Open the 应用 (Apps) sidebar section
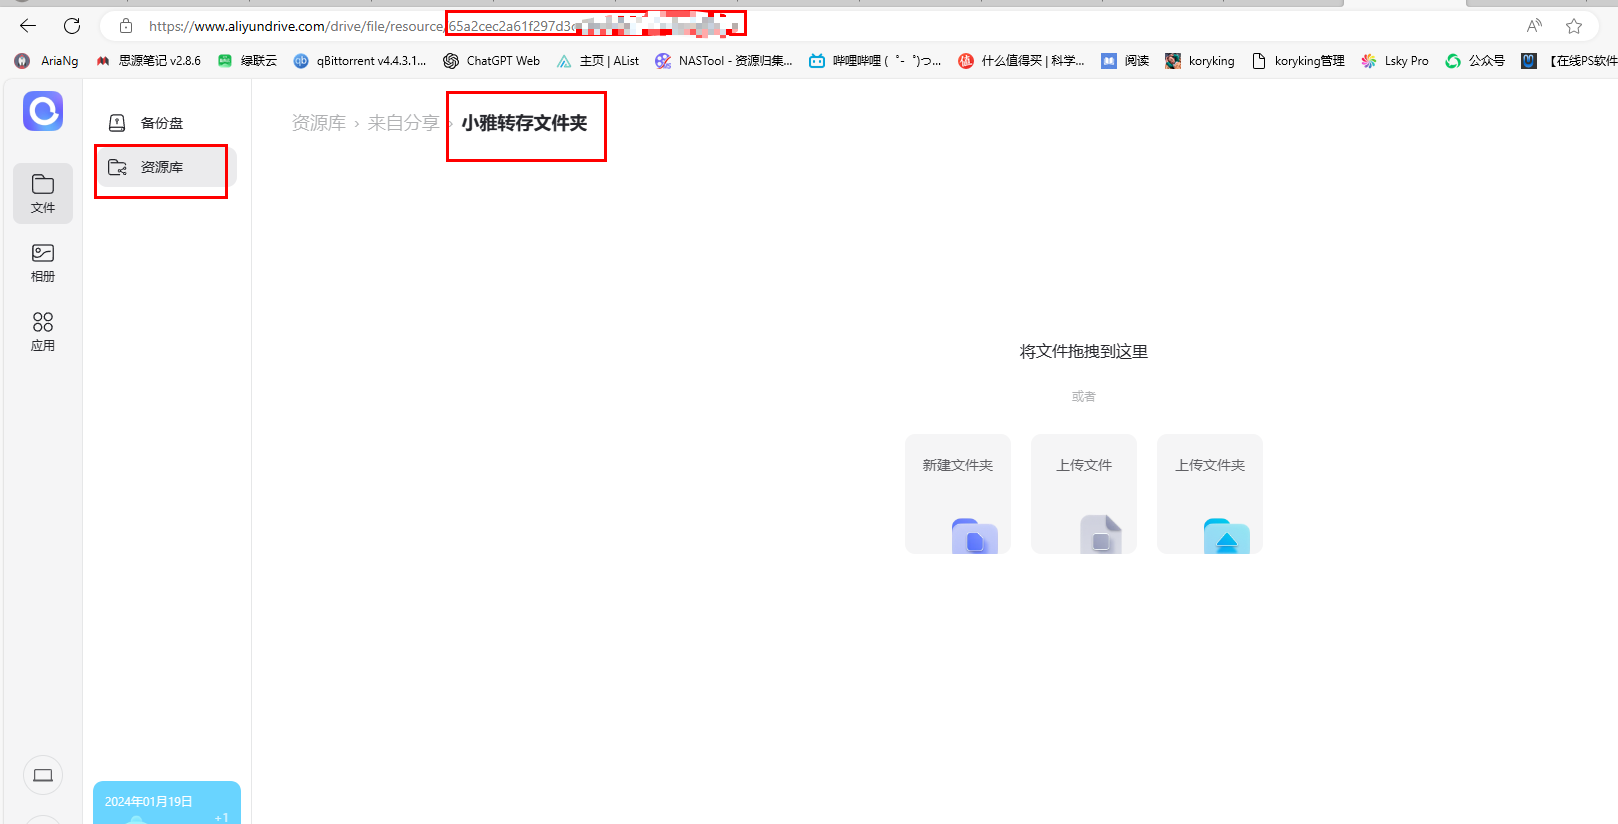Image resolution: width=1618 pixels, height=824 pixels. (x=43, y=332)
